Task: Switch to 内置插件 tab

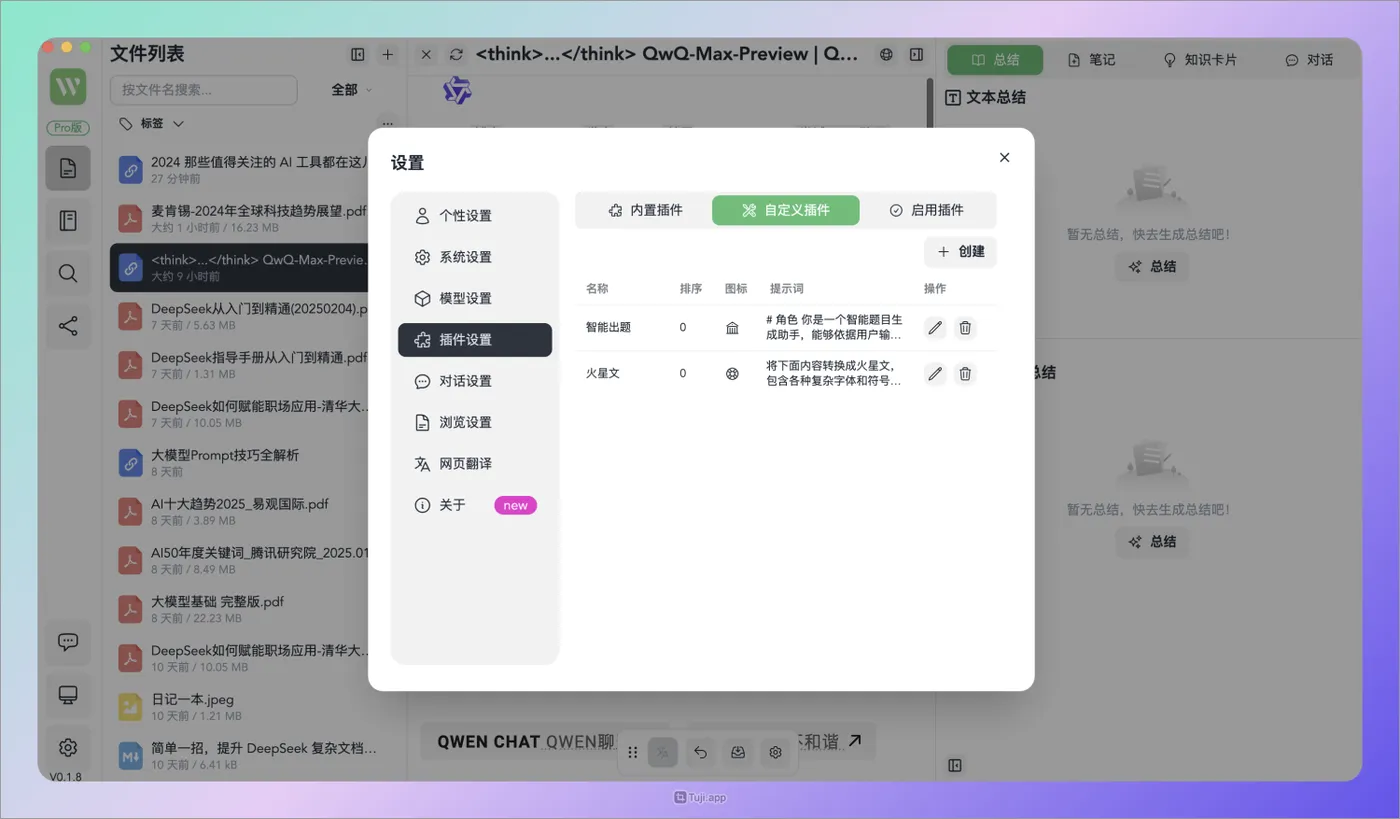Action: coord(645,210)
